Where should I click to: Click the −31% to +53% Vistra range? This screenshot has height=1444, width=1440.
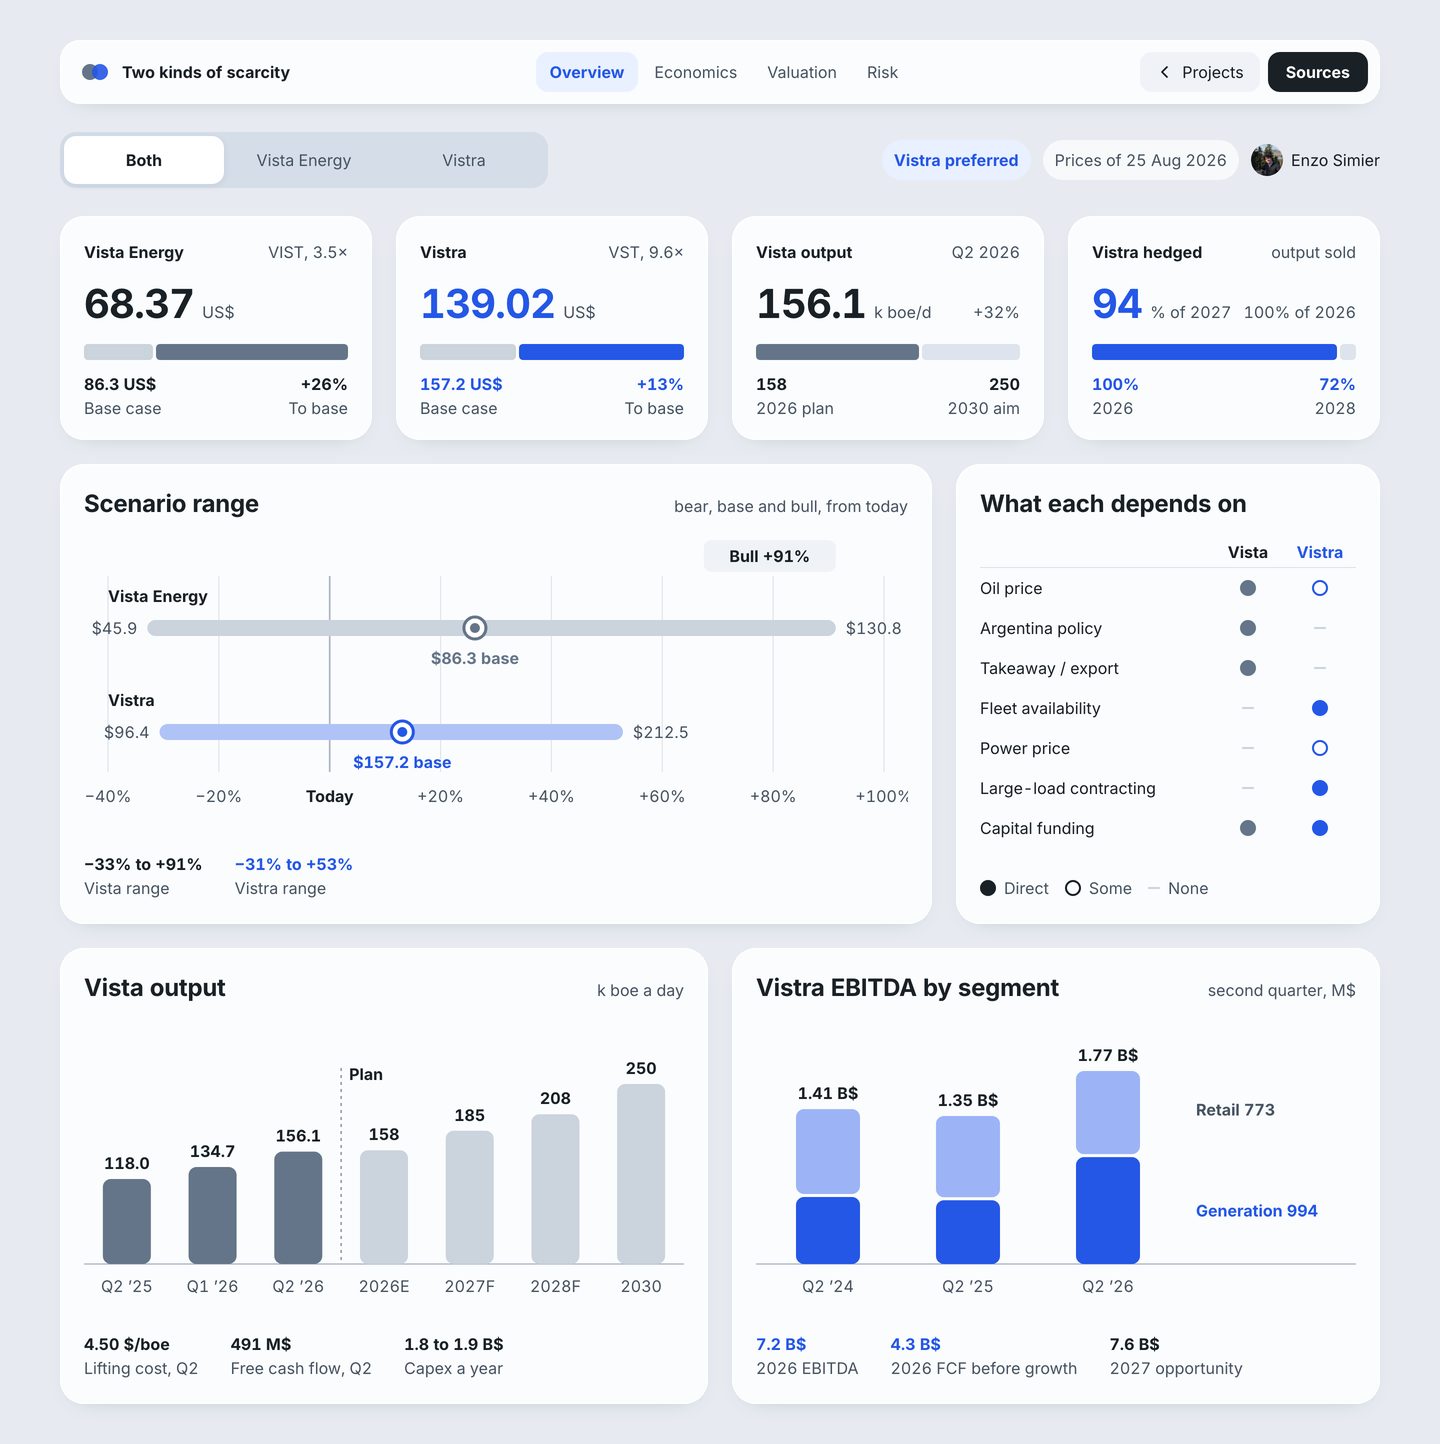point(294,864)
